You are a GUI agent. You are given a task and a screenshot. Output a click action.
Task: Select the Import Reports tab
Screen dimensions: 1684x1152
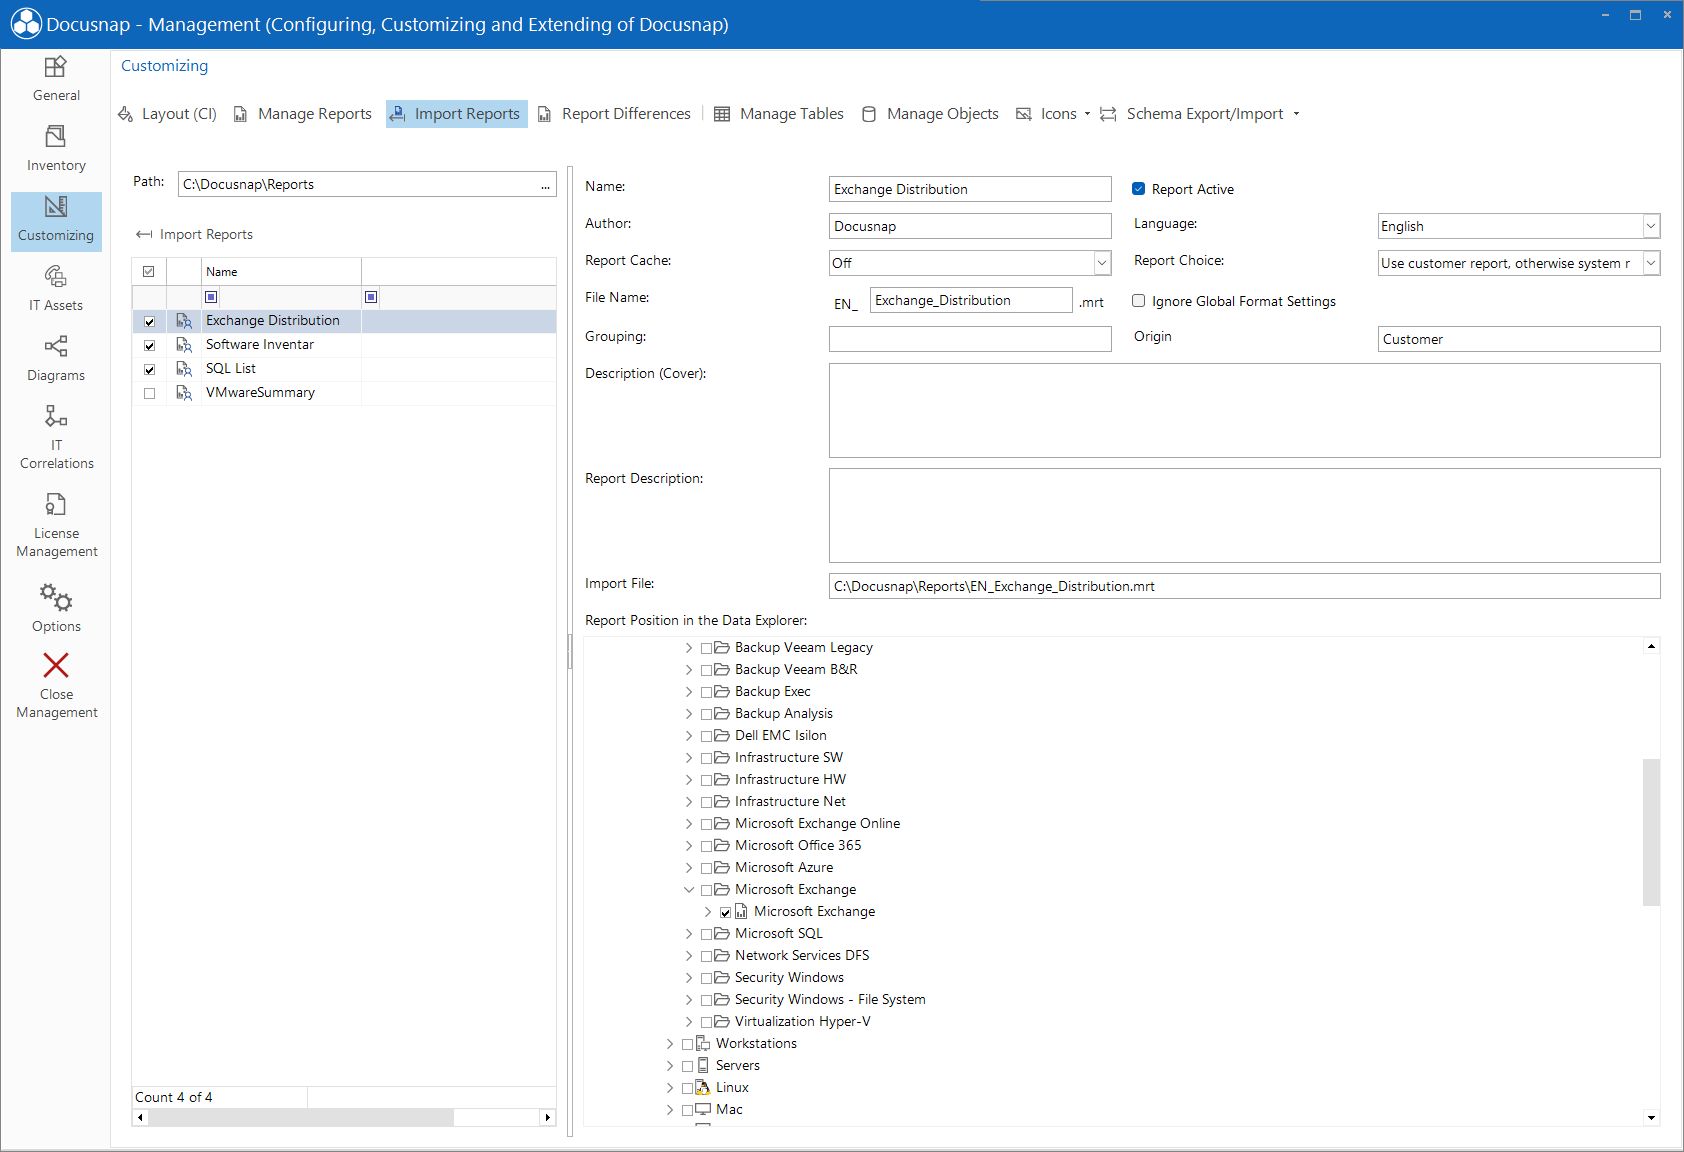457,114
